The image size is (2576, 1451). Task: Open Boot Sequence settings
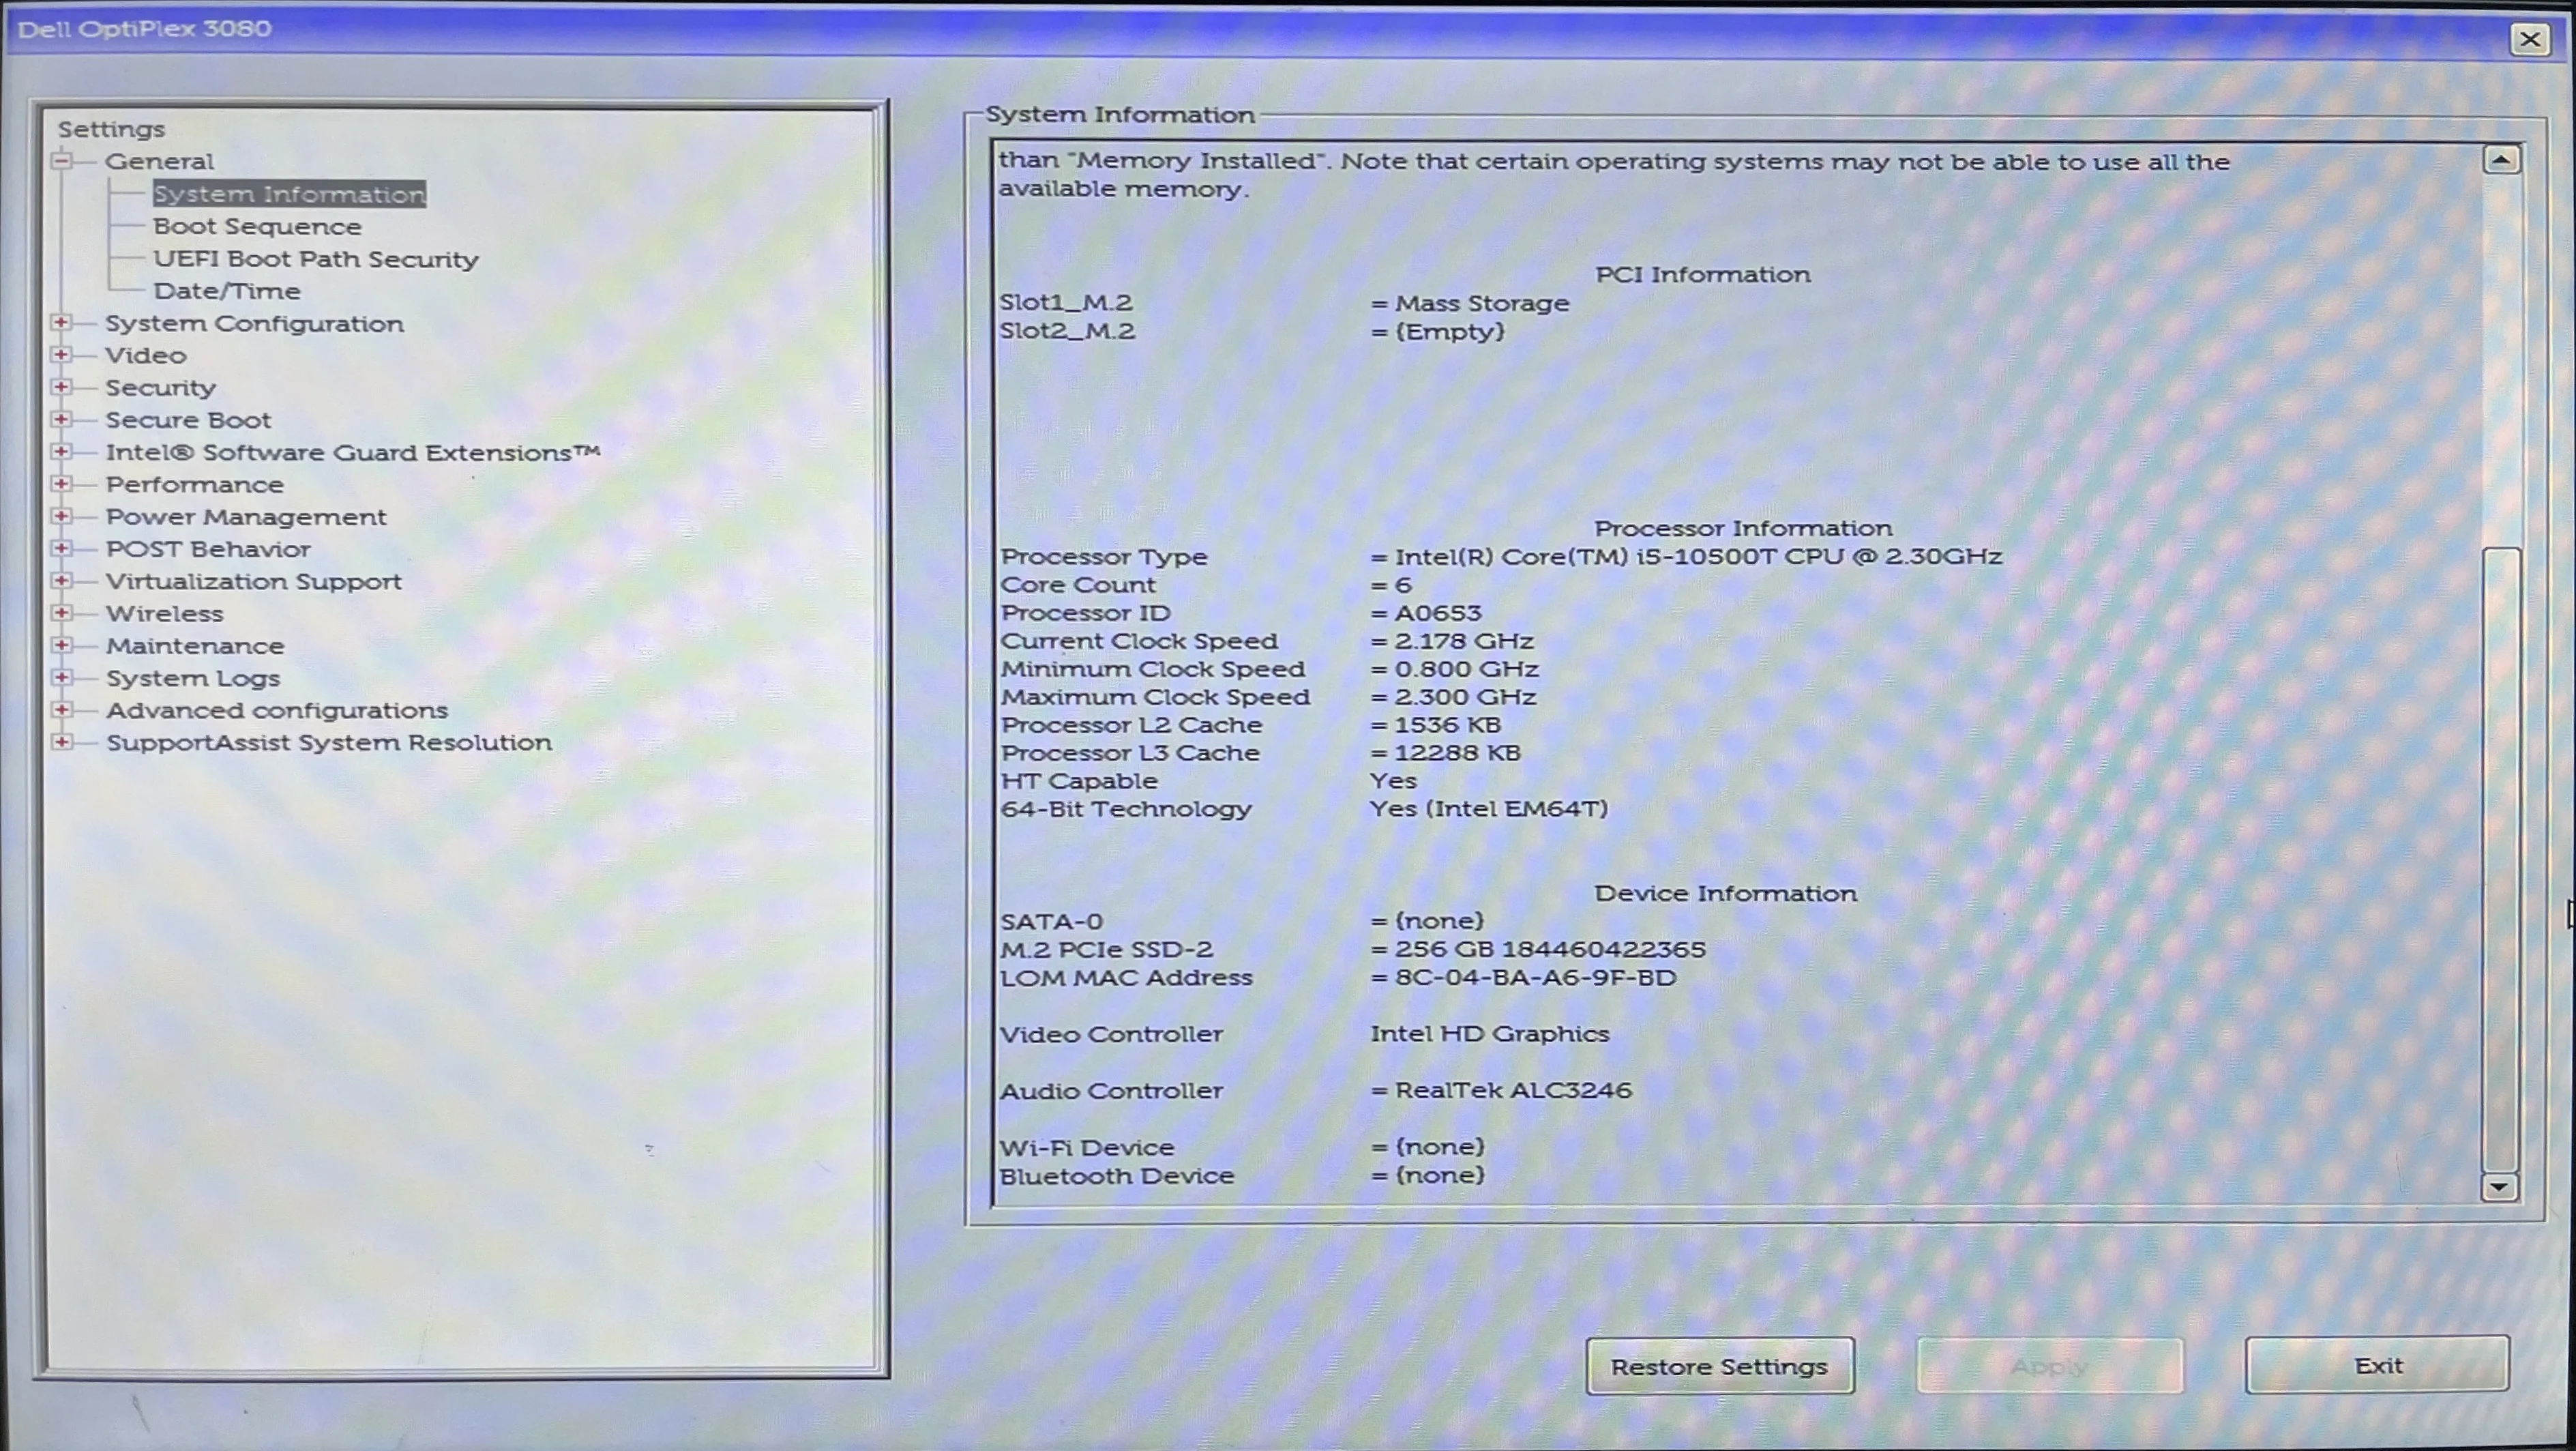[257, 227]
